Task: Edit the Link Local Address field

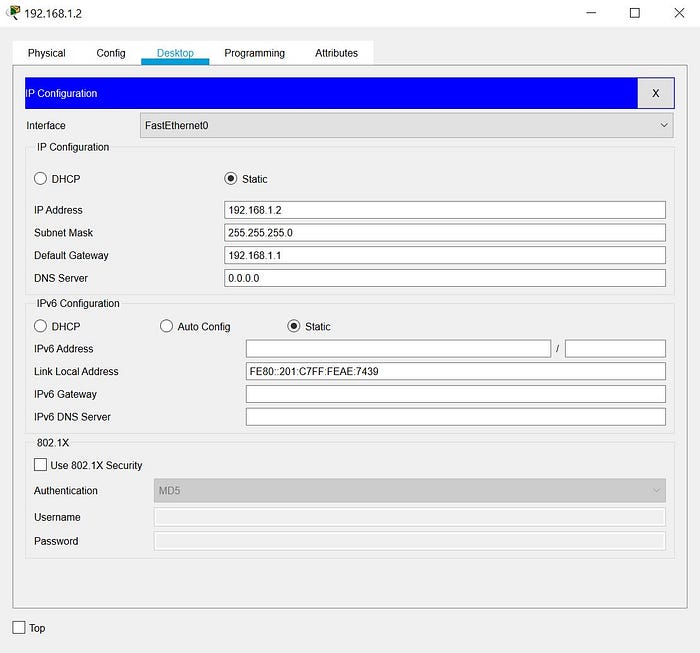Action: coord(455,371)
